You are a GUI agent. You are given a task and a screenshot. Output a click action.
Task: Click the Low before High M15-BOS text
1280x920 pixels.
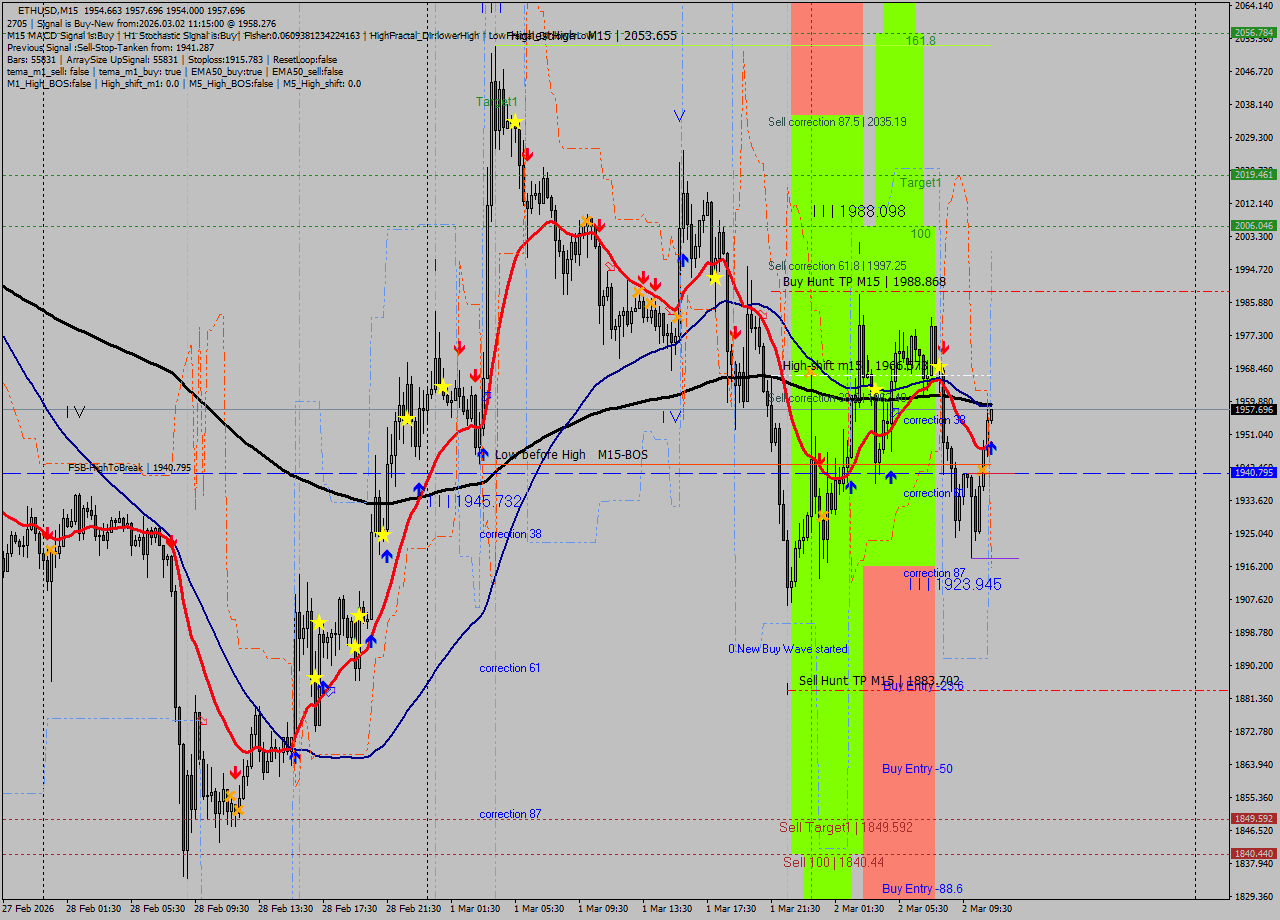coord(570,454)
